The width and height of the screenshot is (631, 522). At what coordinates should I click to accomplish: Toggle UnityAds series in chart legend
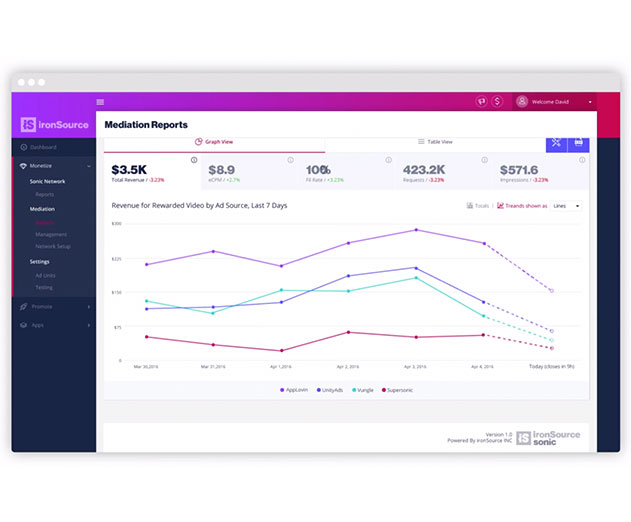pos(330,390)
